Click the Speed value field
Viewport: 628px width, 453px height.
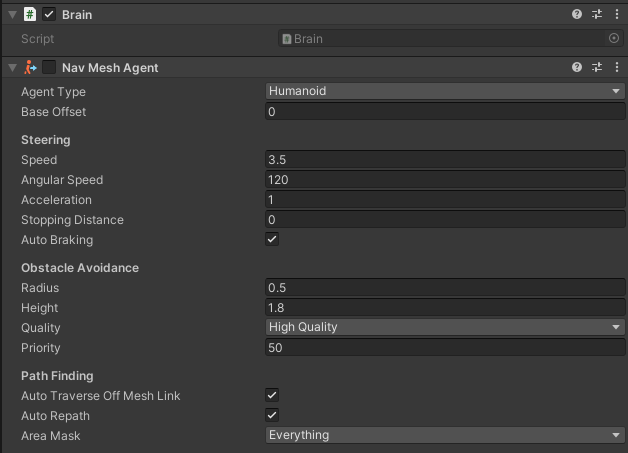(x=445, y=159)
